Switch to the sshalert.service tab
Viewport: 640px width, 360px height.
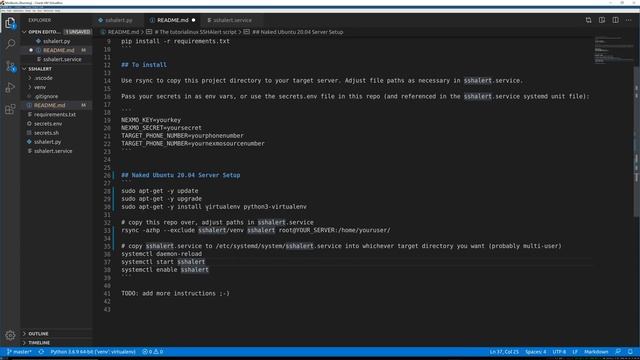tap(232, 20)
